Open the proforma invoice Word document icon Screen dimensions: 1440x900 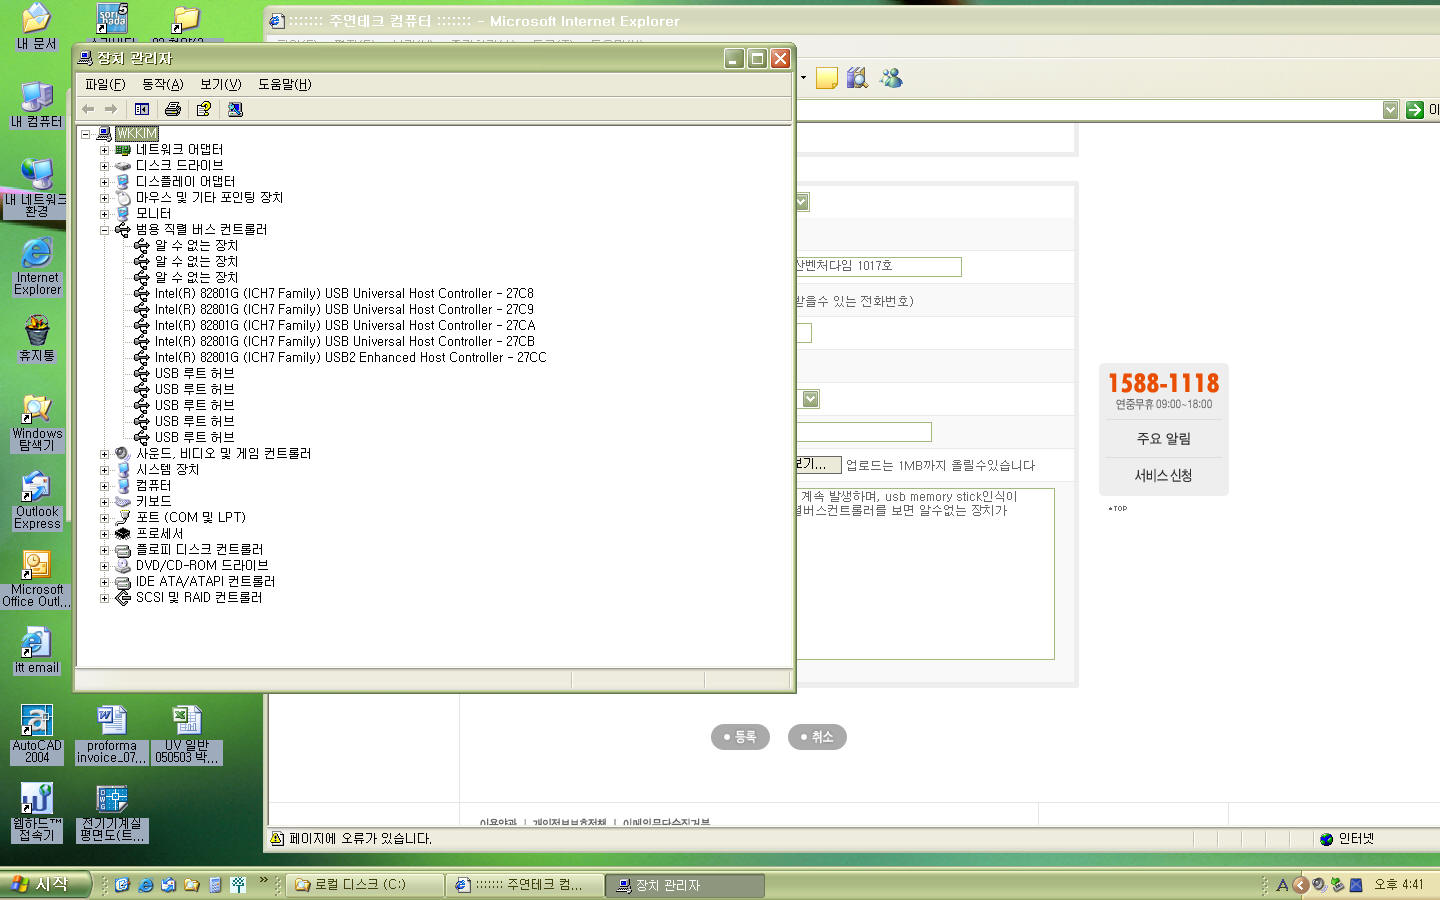[112, 734]
